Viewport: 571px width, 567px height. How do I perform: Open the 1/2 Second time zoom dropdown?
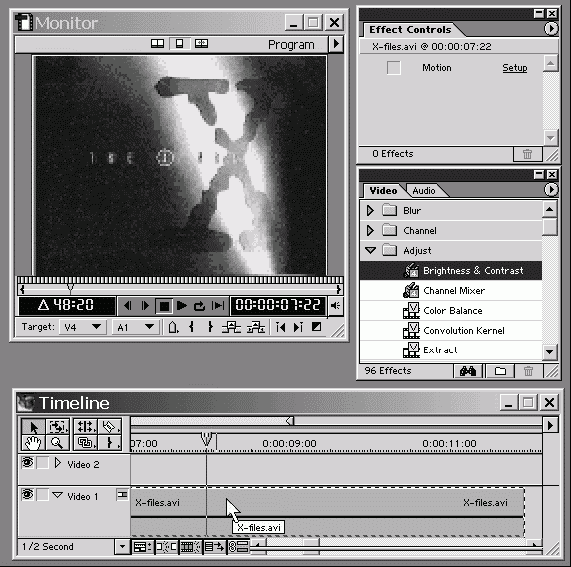point(122,547)
